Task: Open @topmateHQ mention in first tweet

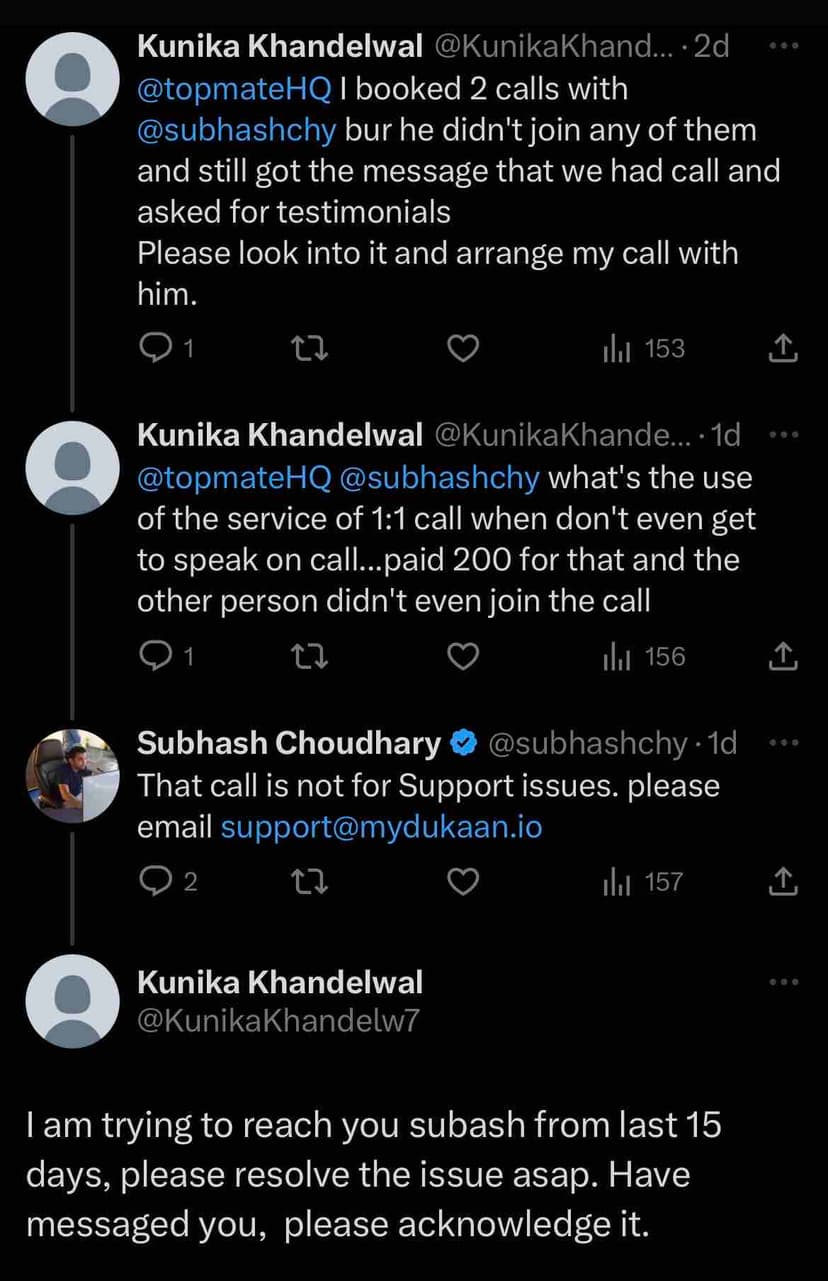Action: click(x=234, y=89)
